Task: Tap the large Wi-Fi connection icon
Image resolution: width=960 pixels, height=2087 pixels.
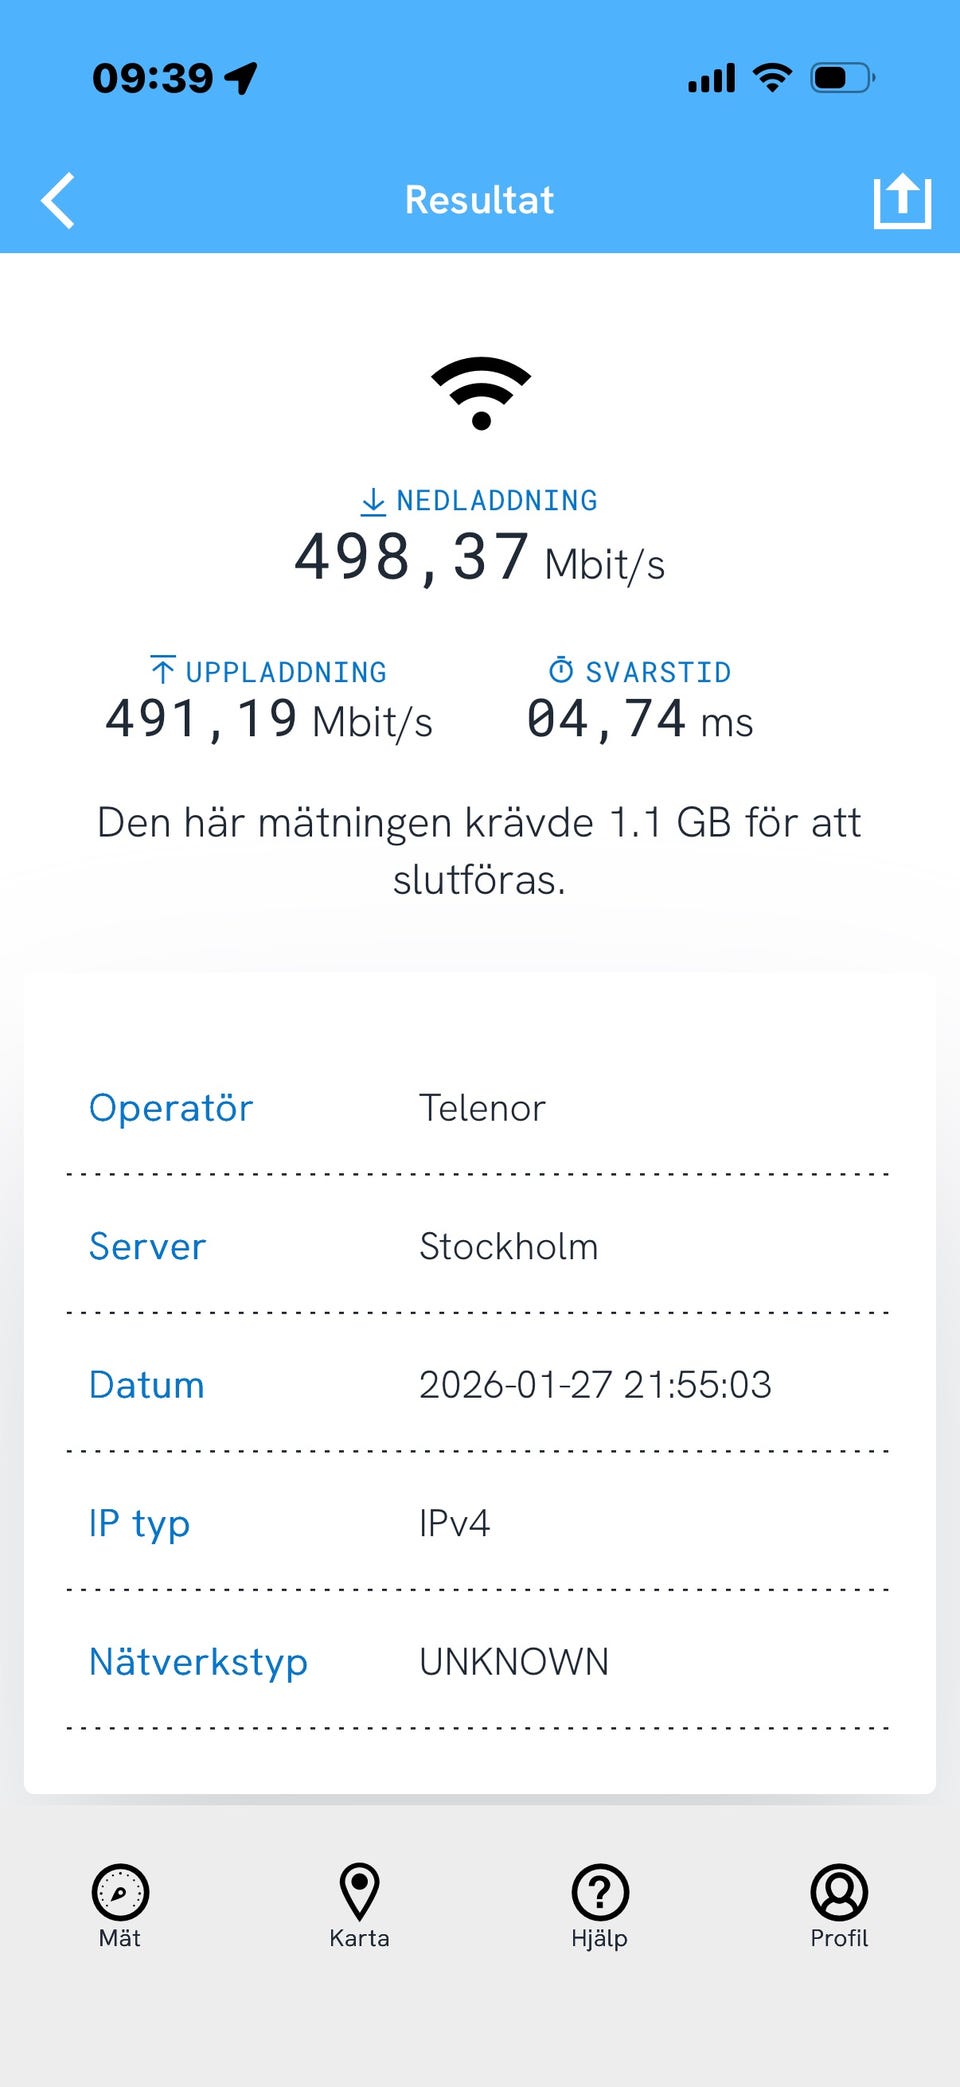Action: click(481, 392)
